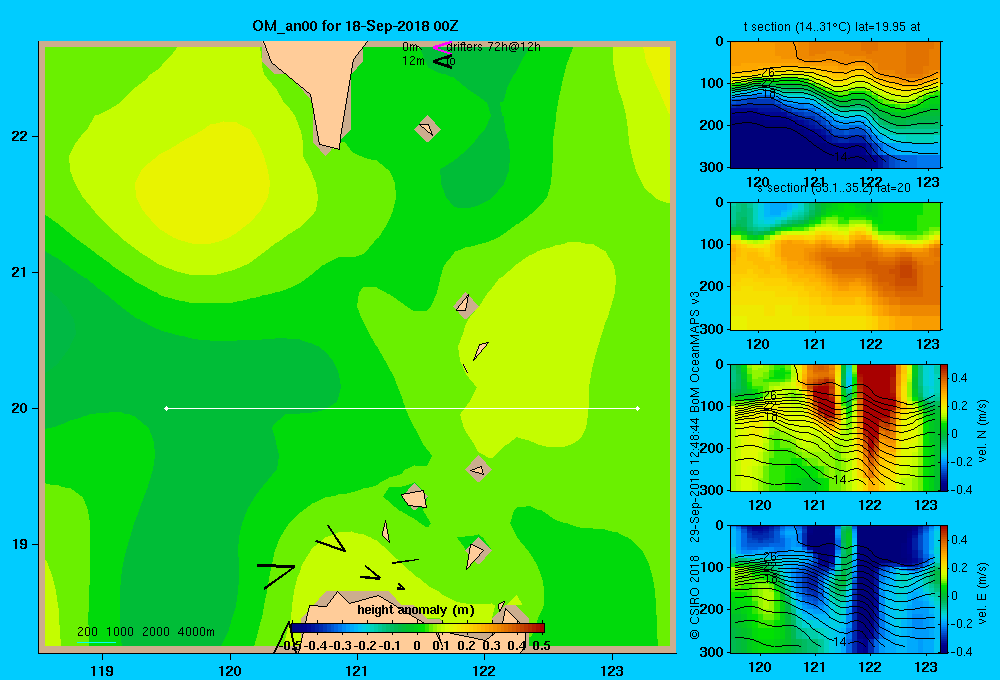Open the northward velocity section plot
This screenshot has height=680, width=1000.
(835, 427)
